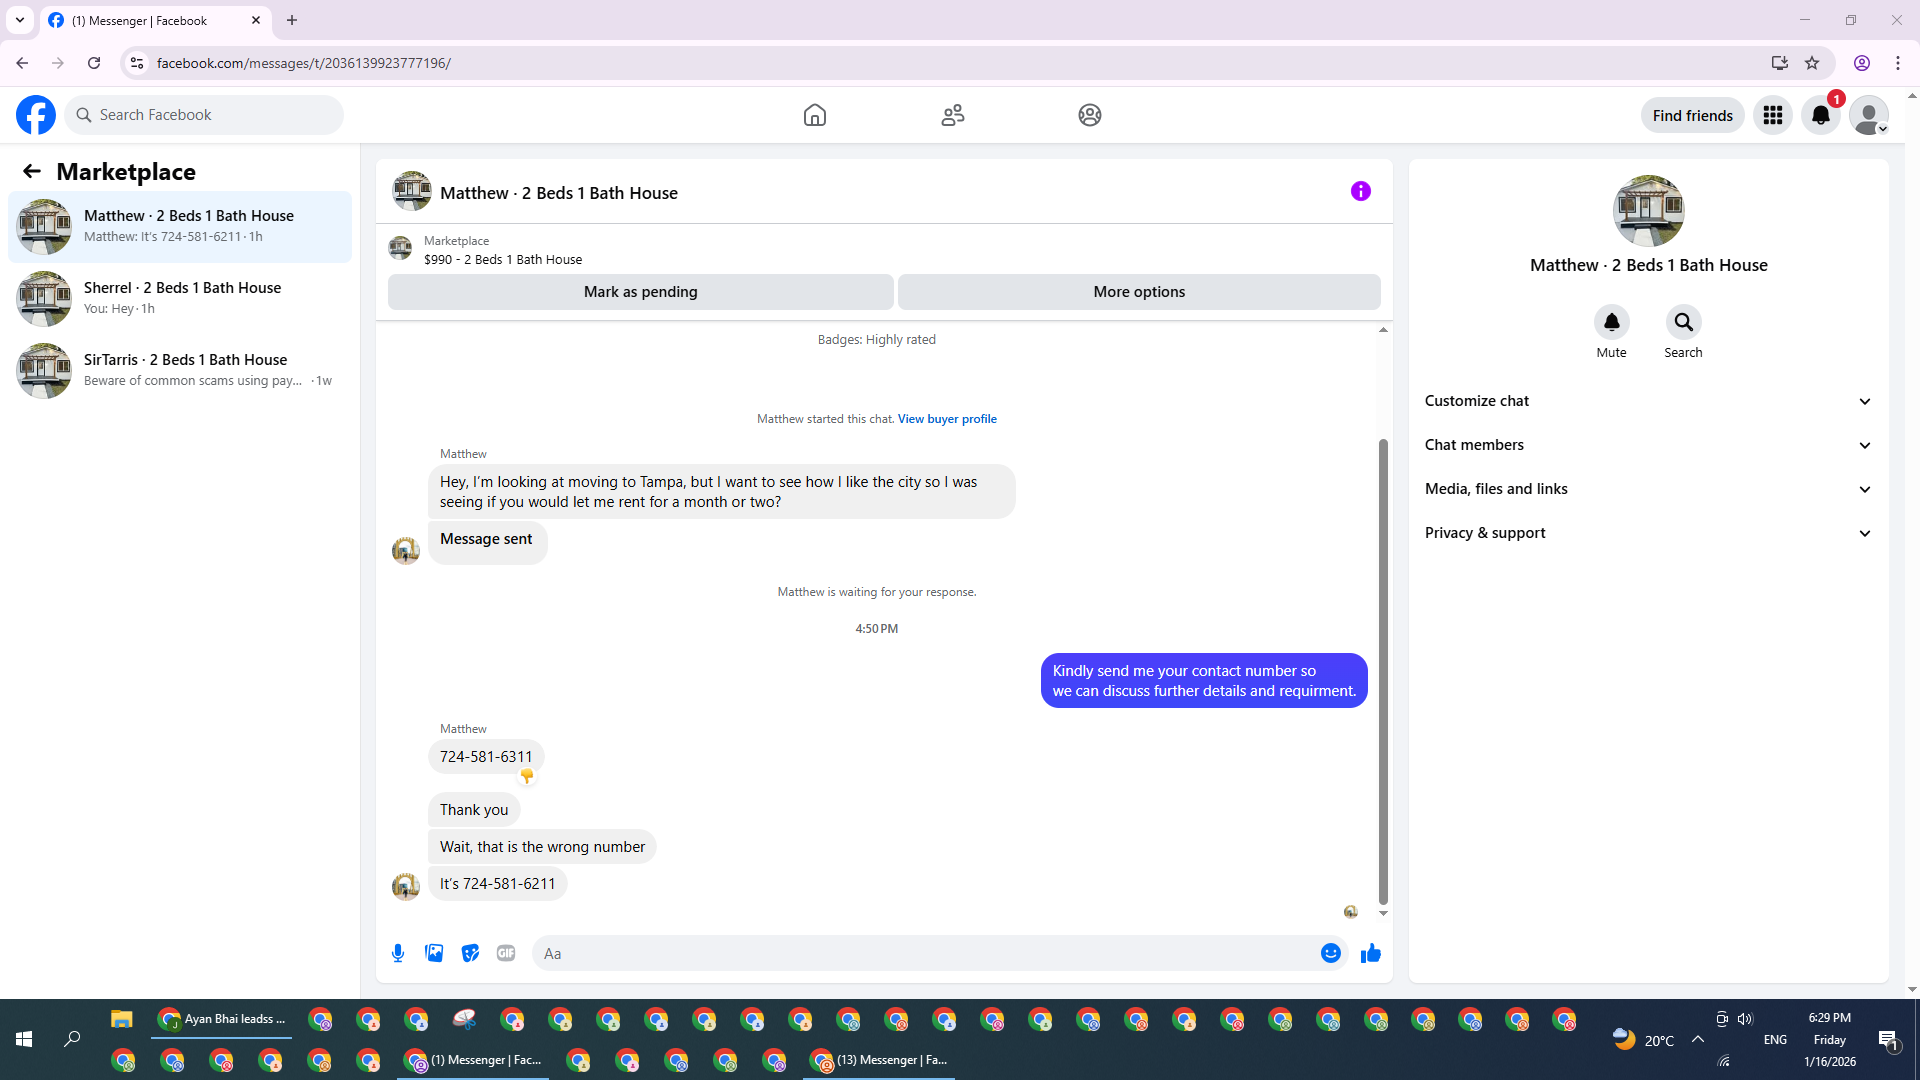Open Sherrel's 2 Beds 1 Bath conversation

[x=180, y=298]
